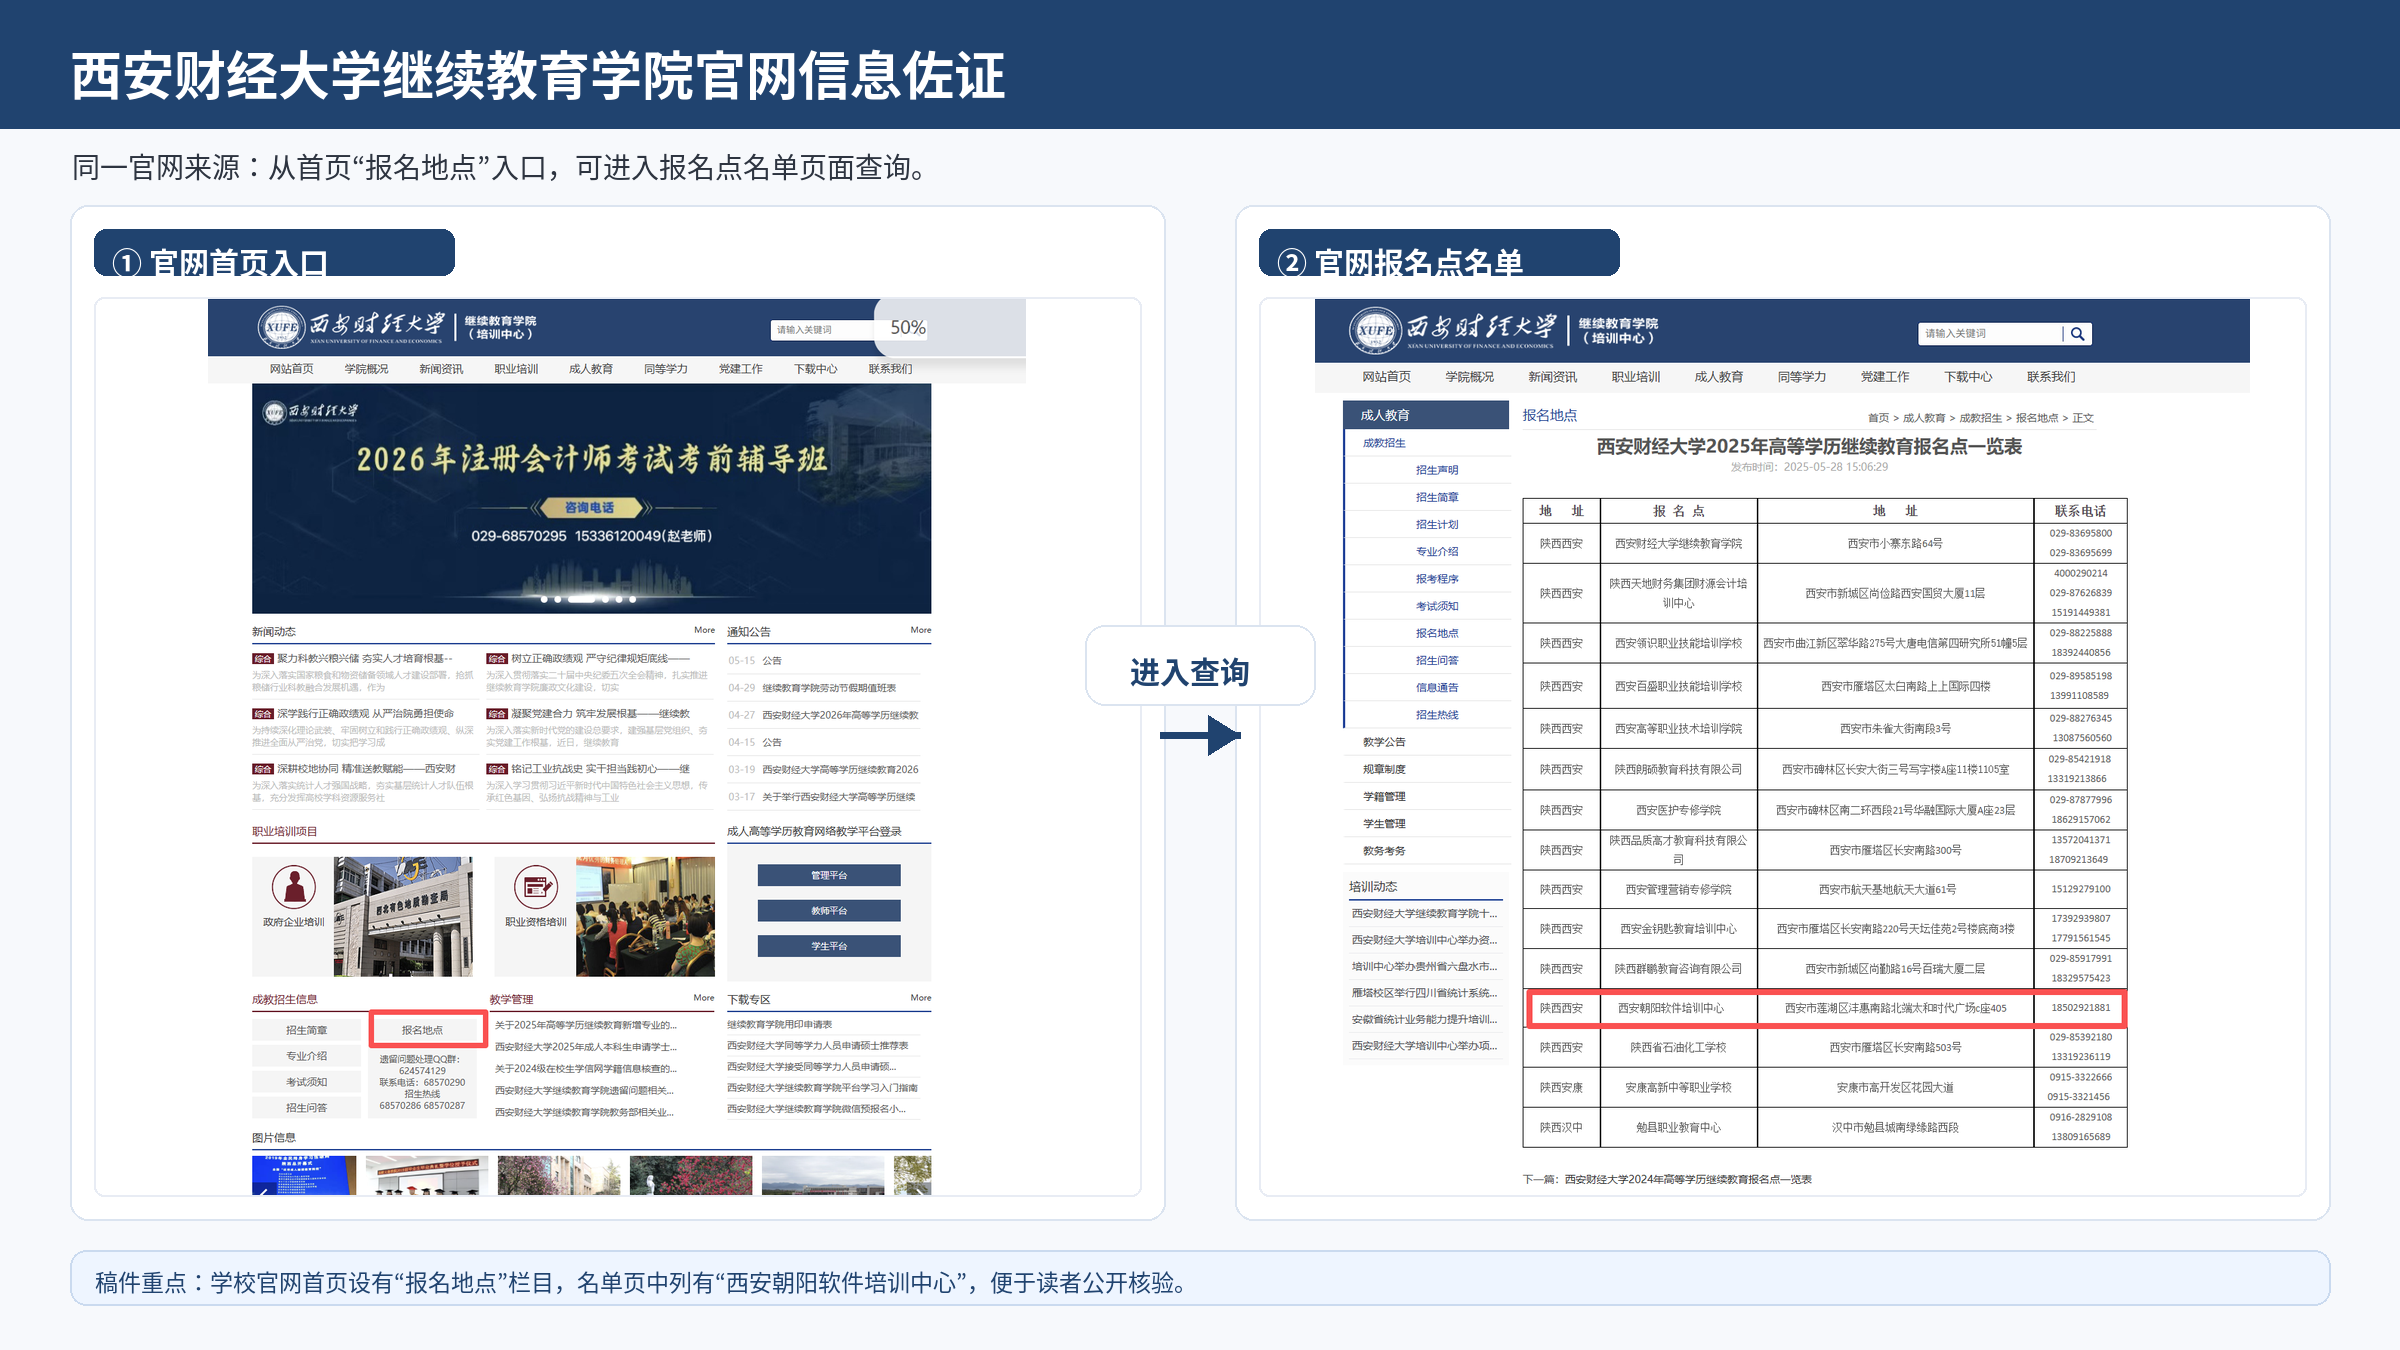The image size is (2400, 1350).
Task: Click 成教招生 in the breadcrumb trail
Action: click(1980, 418)
